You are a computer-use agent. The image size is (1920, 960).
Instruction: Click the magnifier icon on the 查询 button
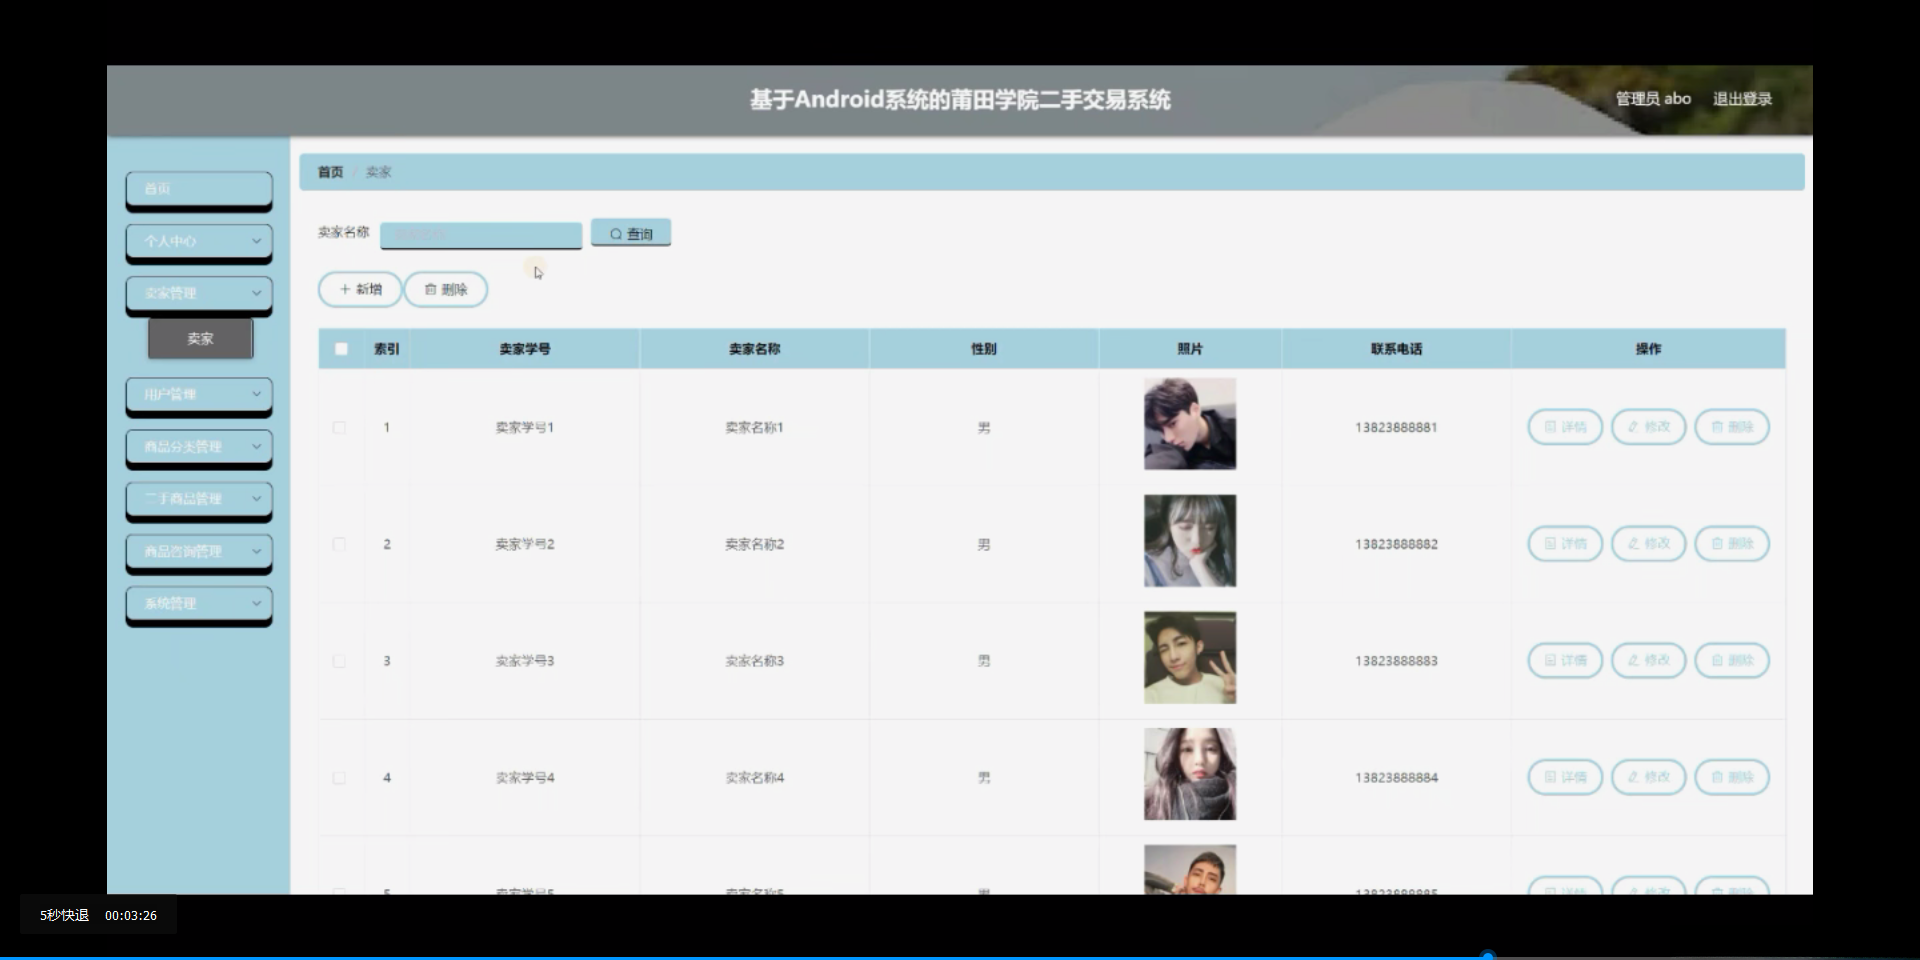tap(617, 233)
